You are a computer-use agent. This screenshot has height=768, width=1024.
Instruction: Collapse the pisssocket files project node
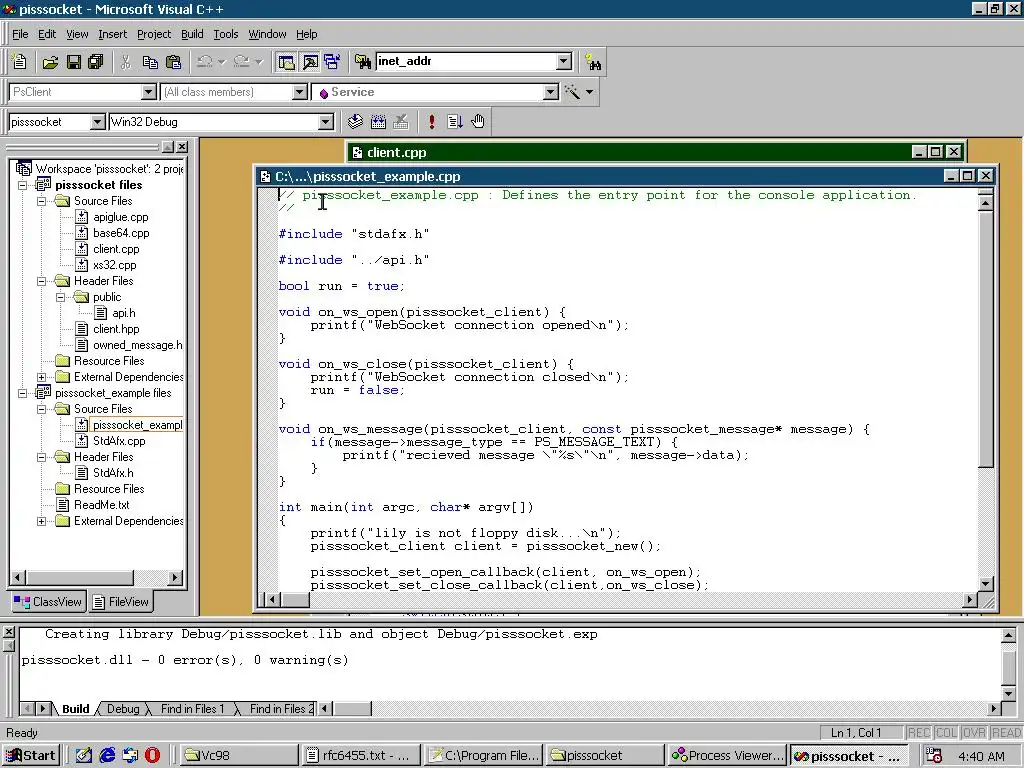pos(23,185)
